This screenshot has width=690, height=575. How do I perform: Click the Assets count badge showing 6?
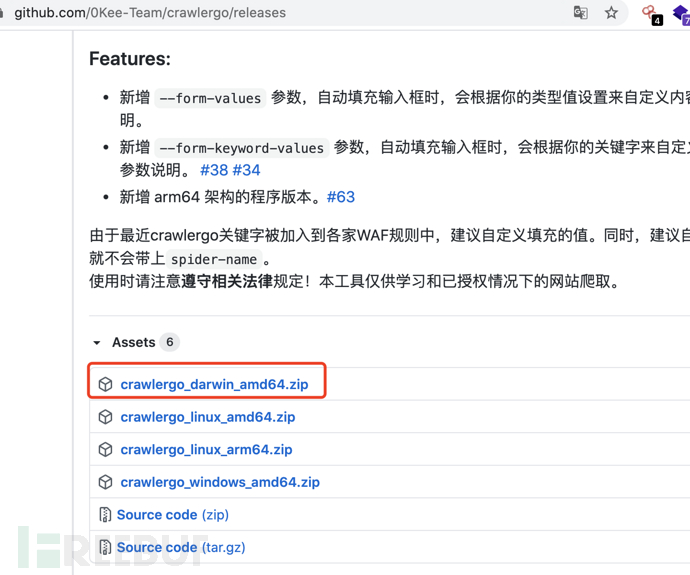tap(170, 342)
